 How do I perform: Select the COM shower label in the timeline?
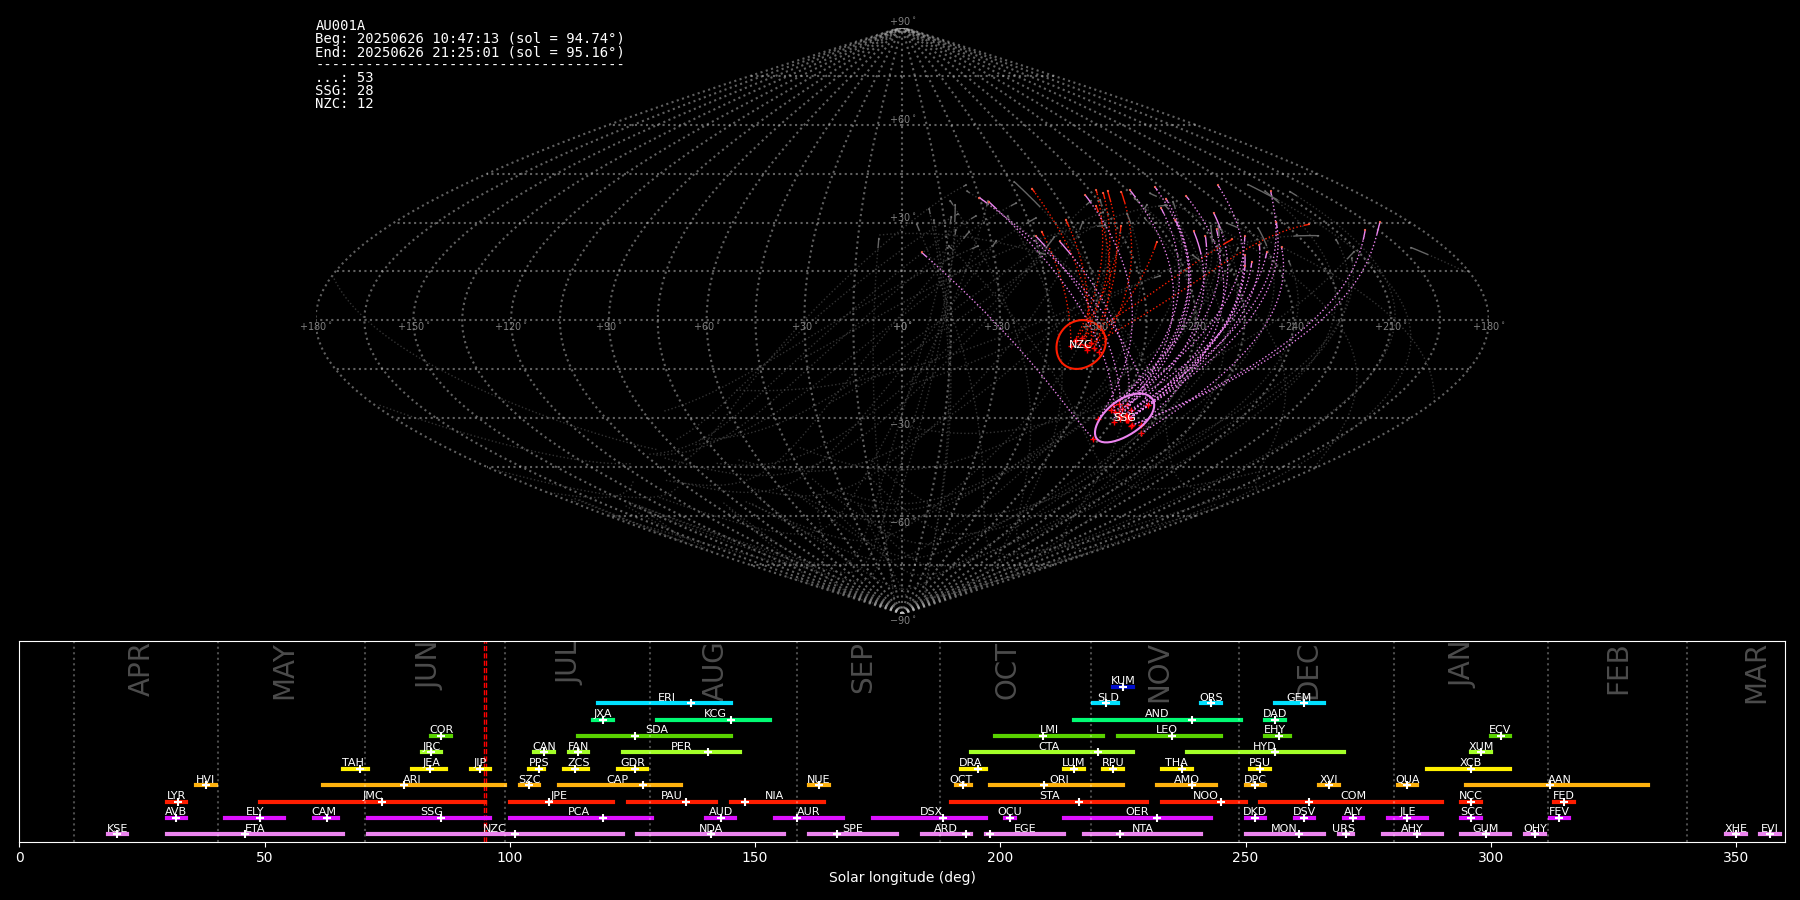[1353, 796]
